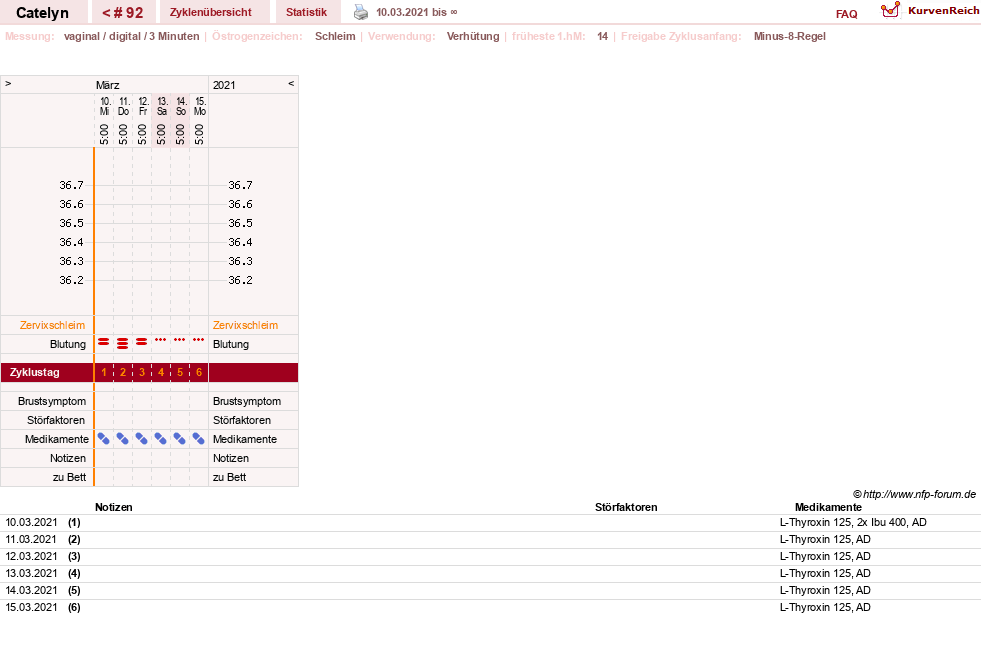The height and width of the screenshot is (646, 981).
Task: Click the 13.03.2021 row in notes table
Action: coord(490,573)
